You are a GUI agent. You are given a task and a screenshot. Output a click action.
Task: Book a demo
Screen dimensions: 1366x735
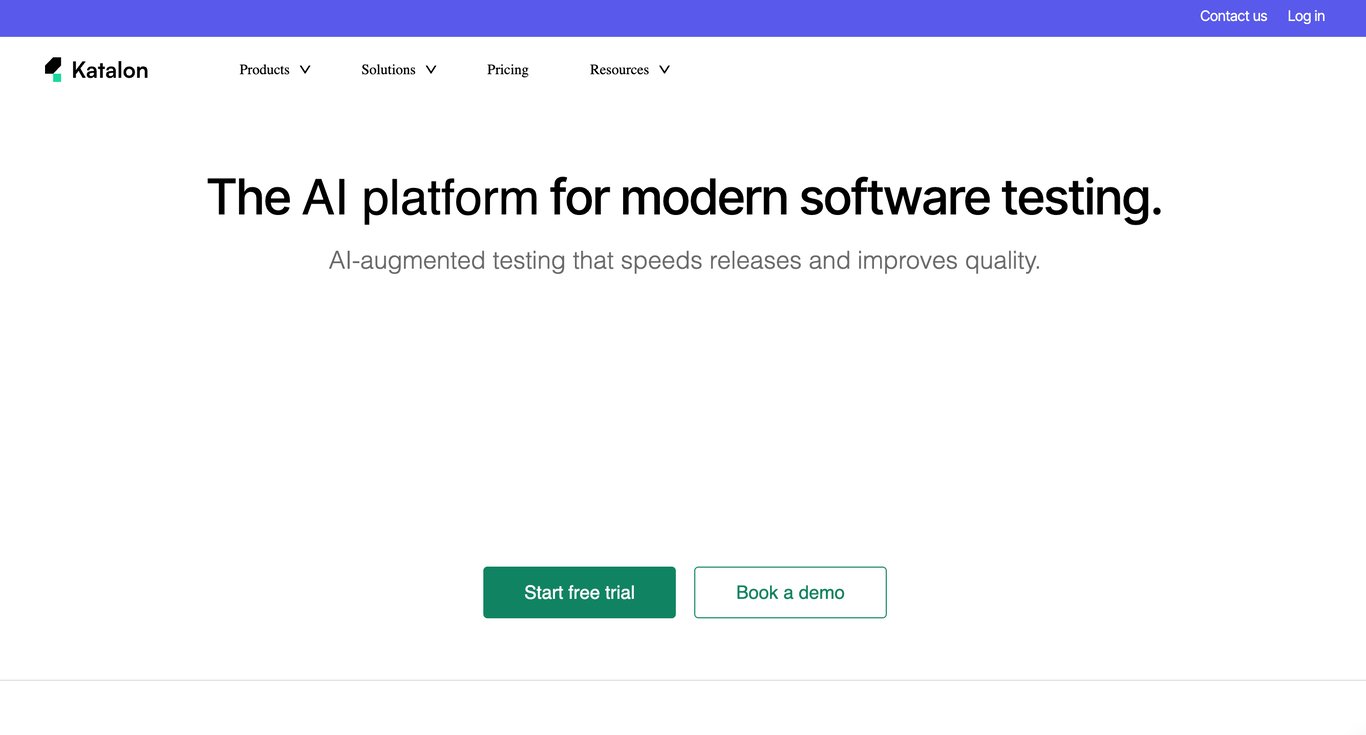tap(790, 592)
